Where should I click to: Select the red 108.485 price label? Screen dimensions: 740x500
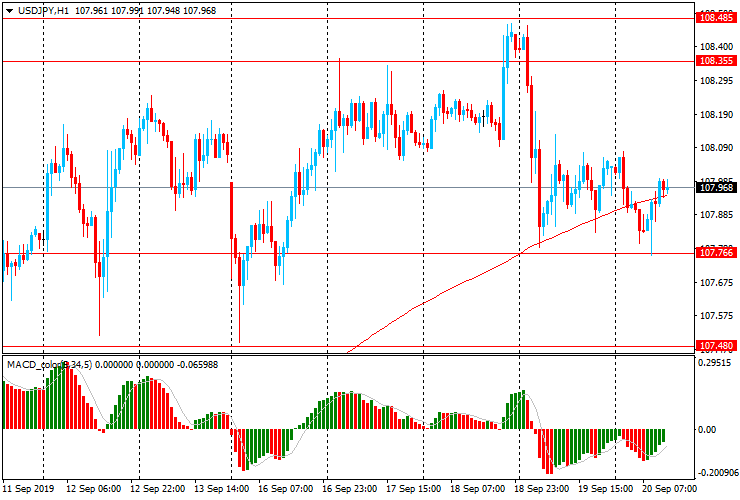pyautogui.click(x=717, y=17)
